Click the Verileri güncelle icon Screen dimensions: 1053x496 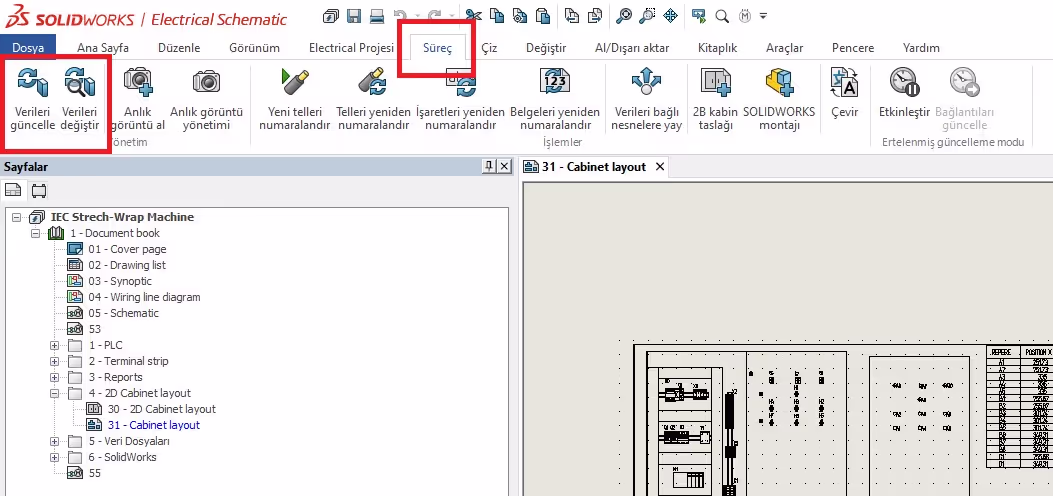coord(32,83)
